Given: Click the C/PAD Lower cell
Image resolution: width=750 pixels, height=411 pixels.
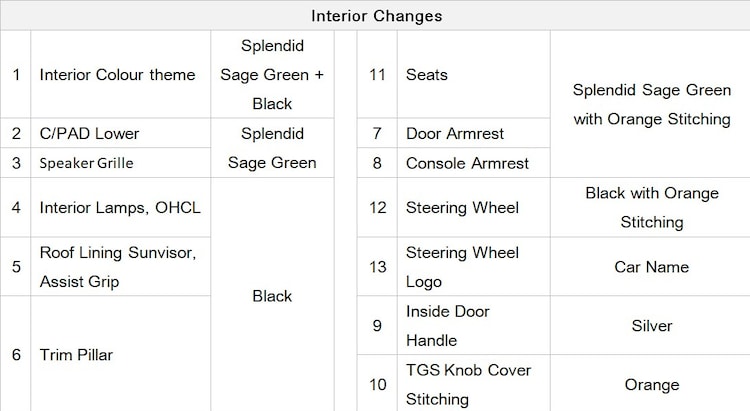Looking at the screenshot, I should pyautogui.click(x=89, y=133).
